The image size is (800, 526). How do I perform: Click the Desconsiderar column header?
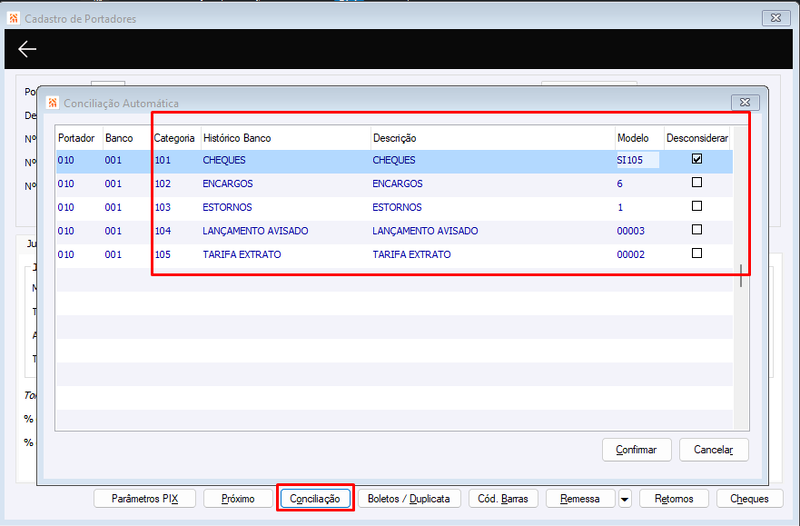(697, 138)
